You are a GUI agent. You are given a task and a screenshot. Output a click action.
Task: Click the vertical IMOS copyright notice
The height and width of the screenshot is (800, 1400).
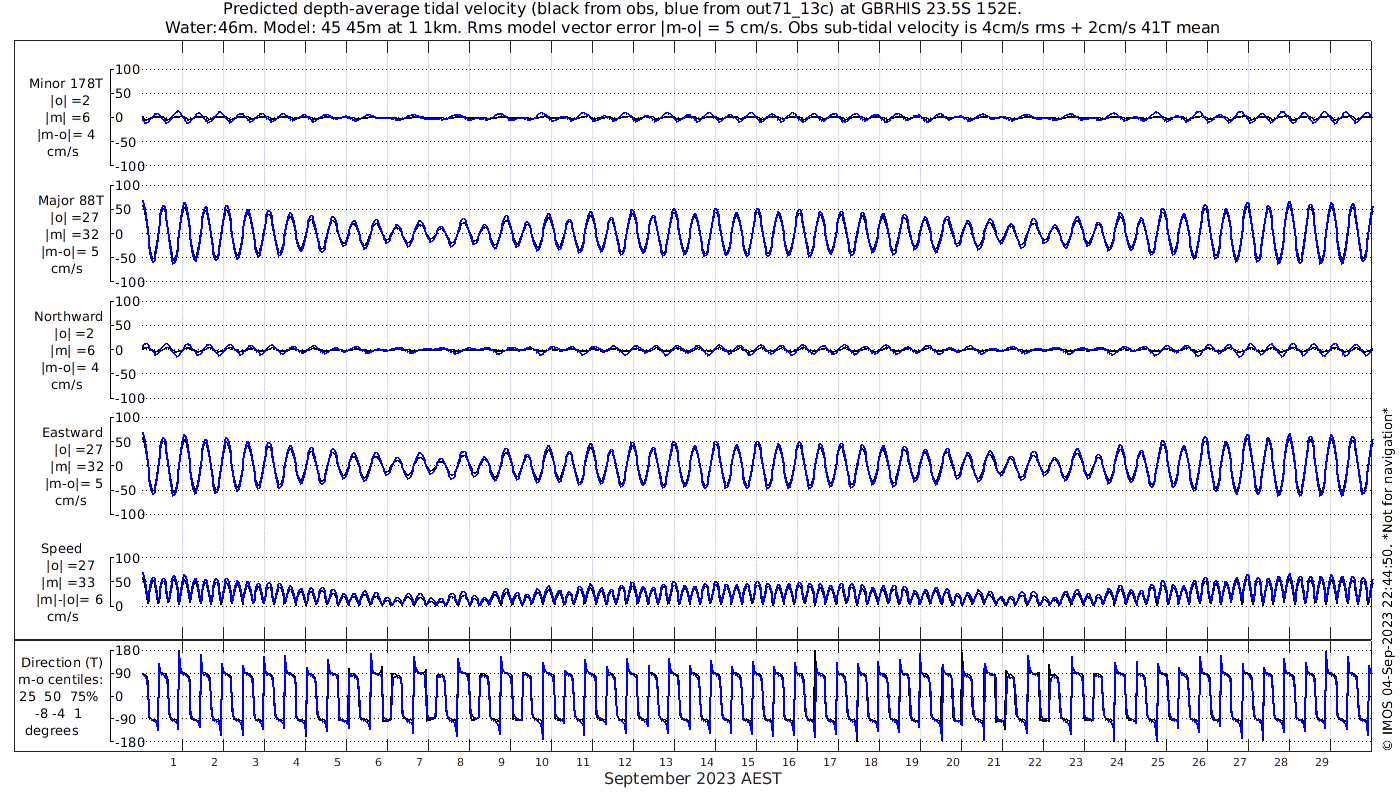click(x=1387, y=579)
